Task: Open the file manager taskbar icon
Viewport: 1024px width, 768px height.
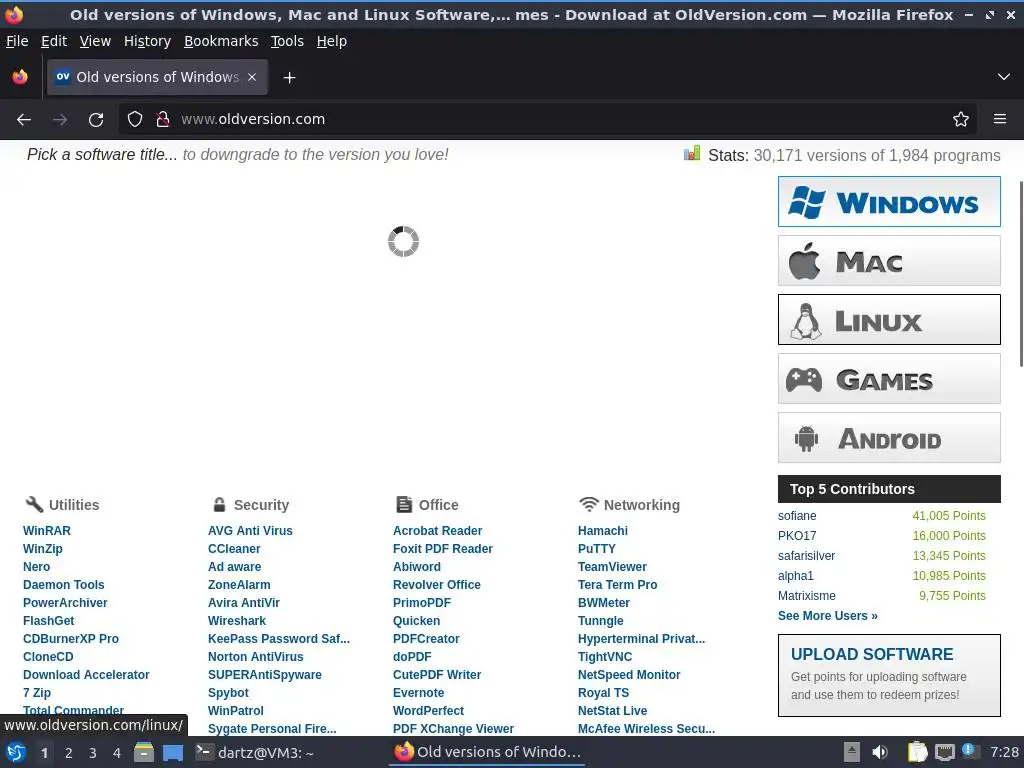Action: 144,752
